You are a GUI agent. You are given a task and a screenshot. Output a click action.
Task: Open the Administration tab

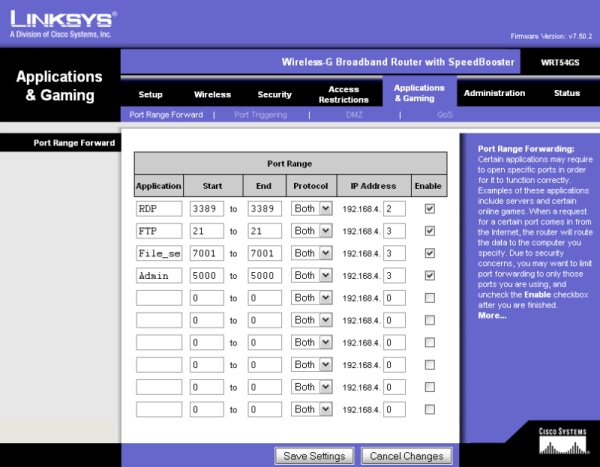494,93
